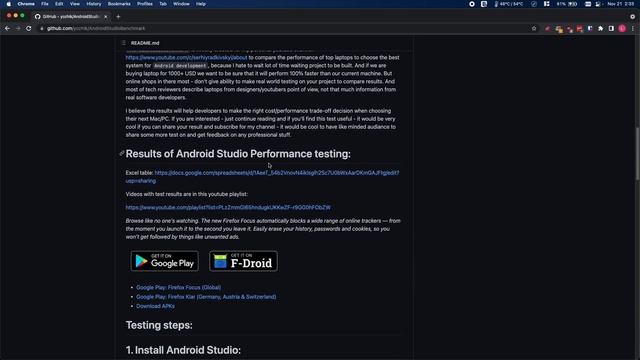Click the Android development code label

coord(180,66)
